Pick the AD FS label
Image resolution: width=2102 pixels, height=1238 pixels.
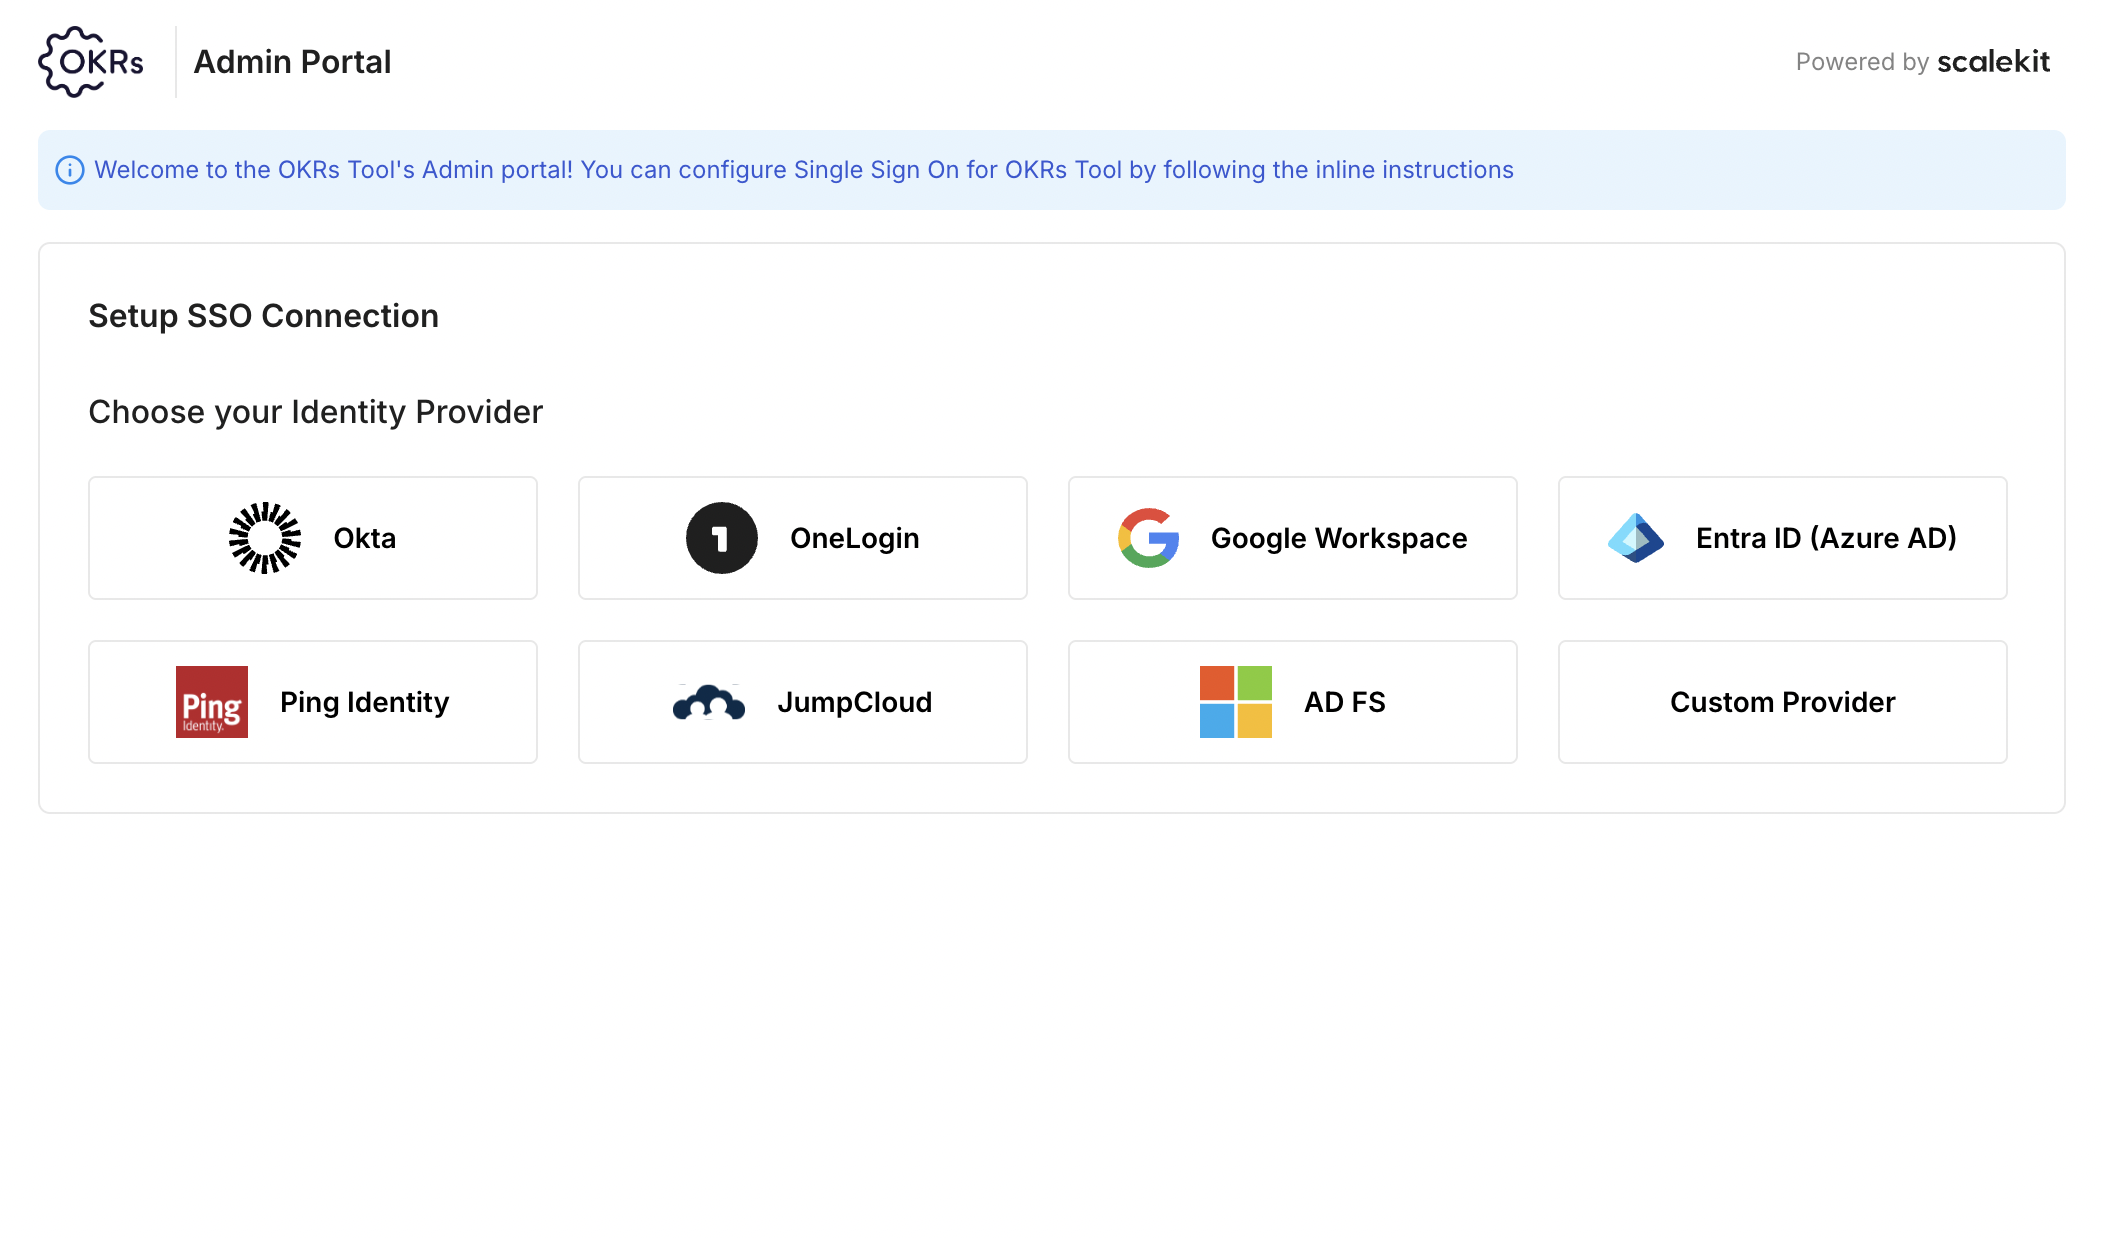coord(1345,702)
